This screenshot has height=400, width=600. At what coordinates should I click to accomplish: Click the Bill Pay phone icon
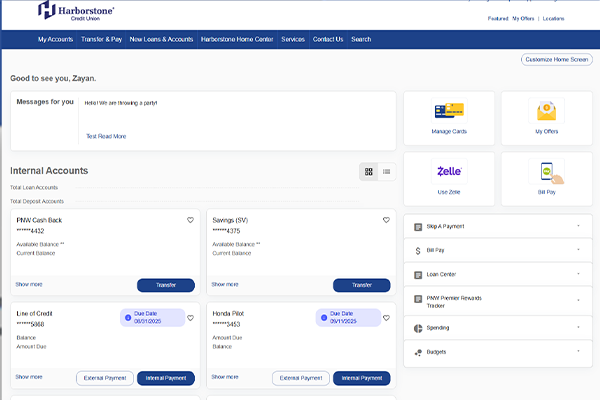click(x=546, y=172)
